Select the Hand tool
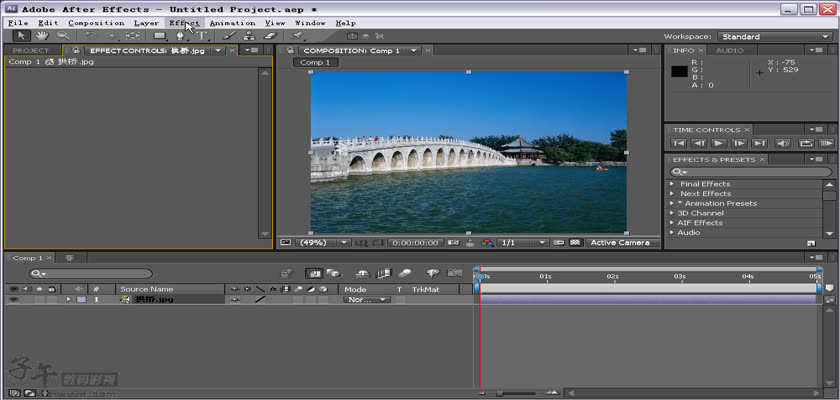The image size is (840, 400). tap(42, 36)
